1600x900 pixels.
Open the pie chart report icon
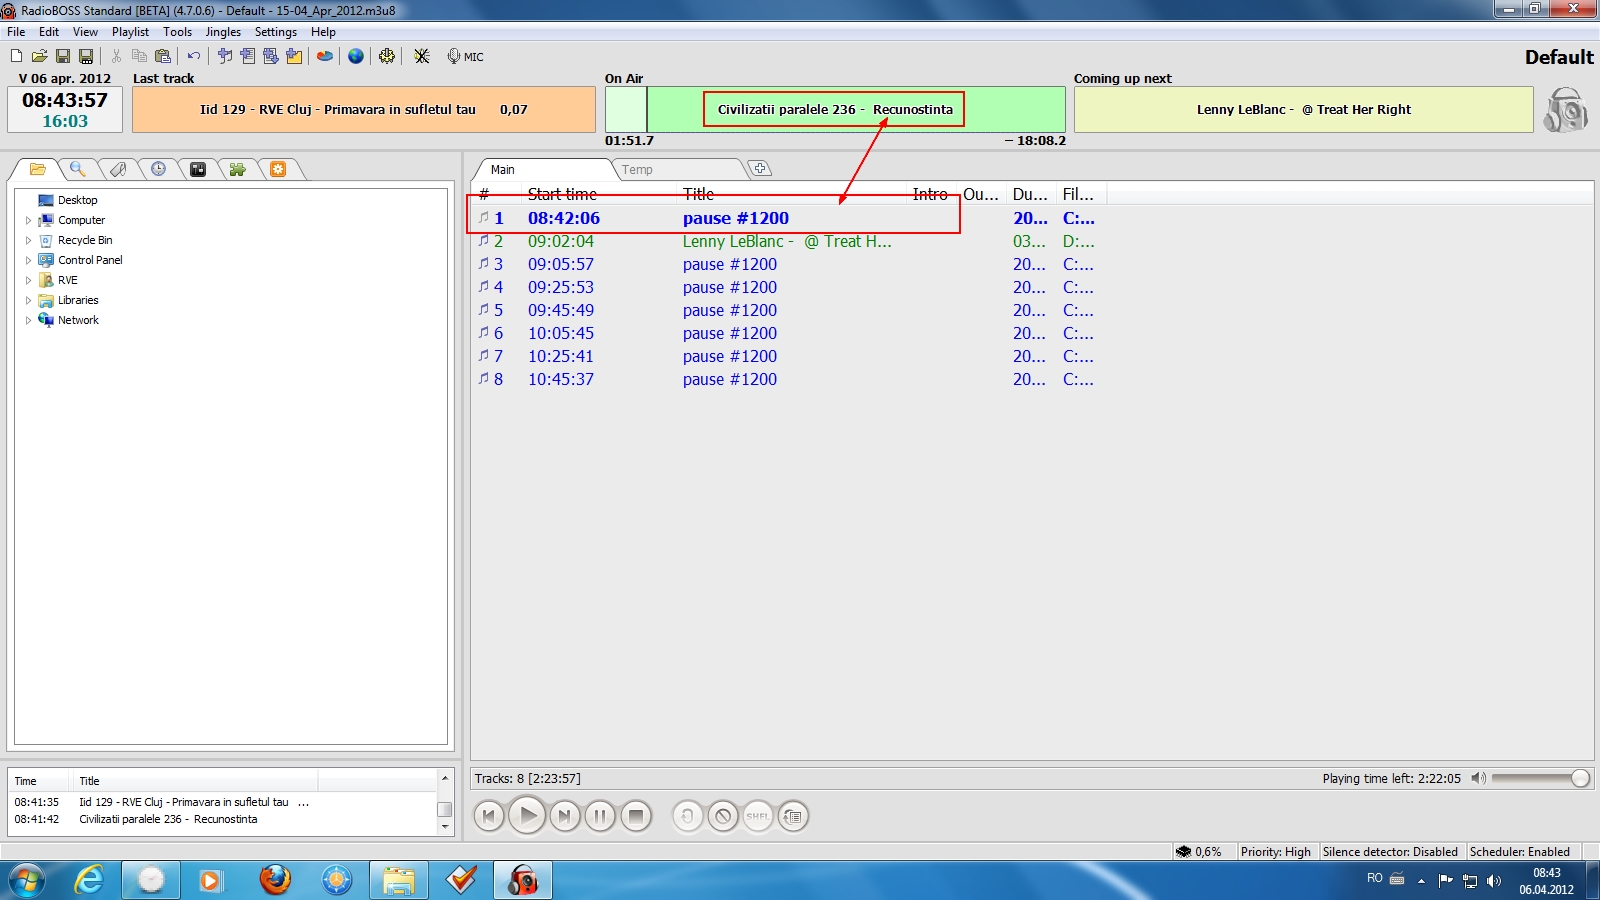coord(325,56)
